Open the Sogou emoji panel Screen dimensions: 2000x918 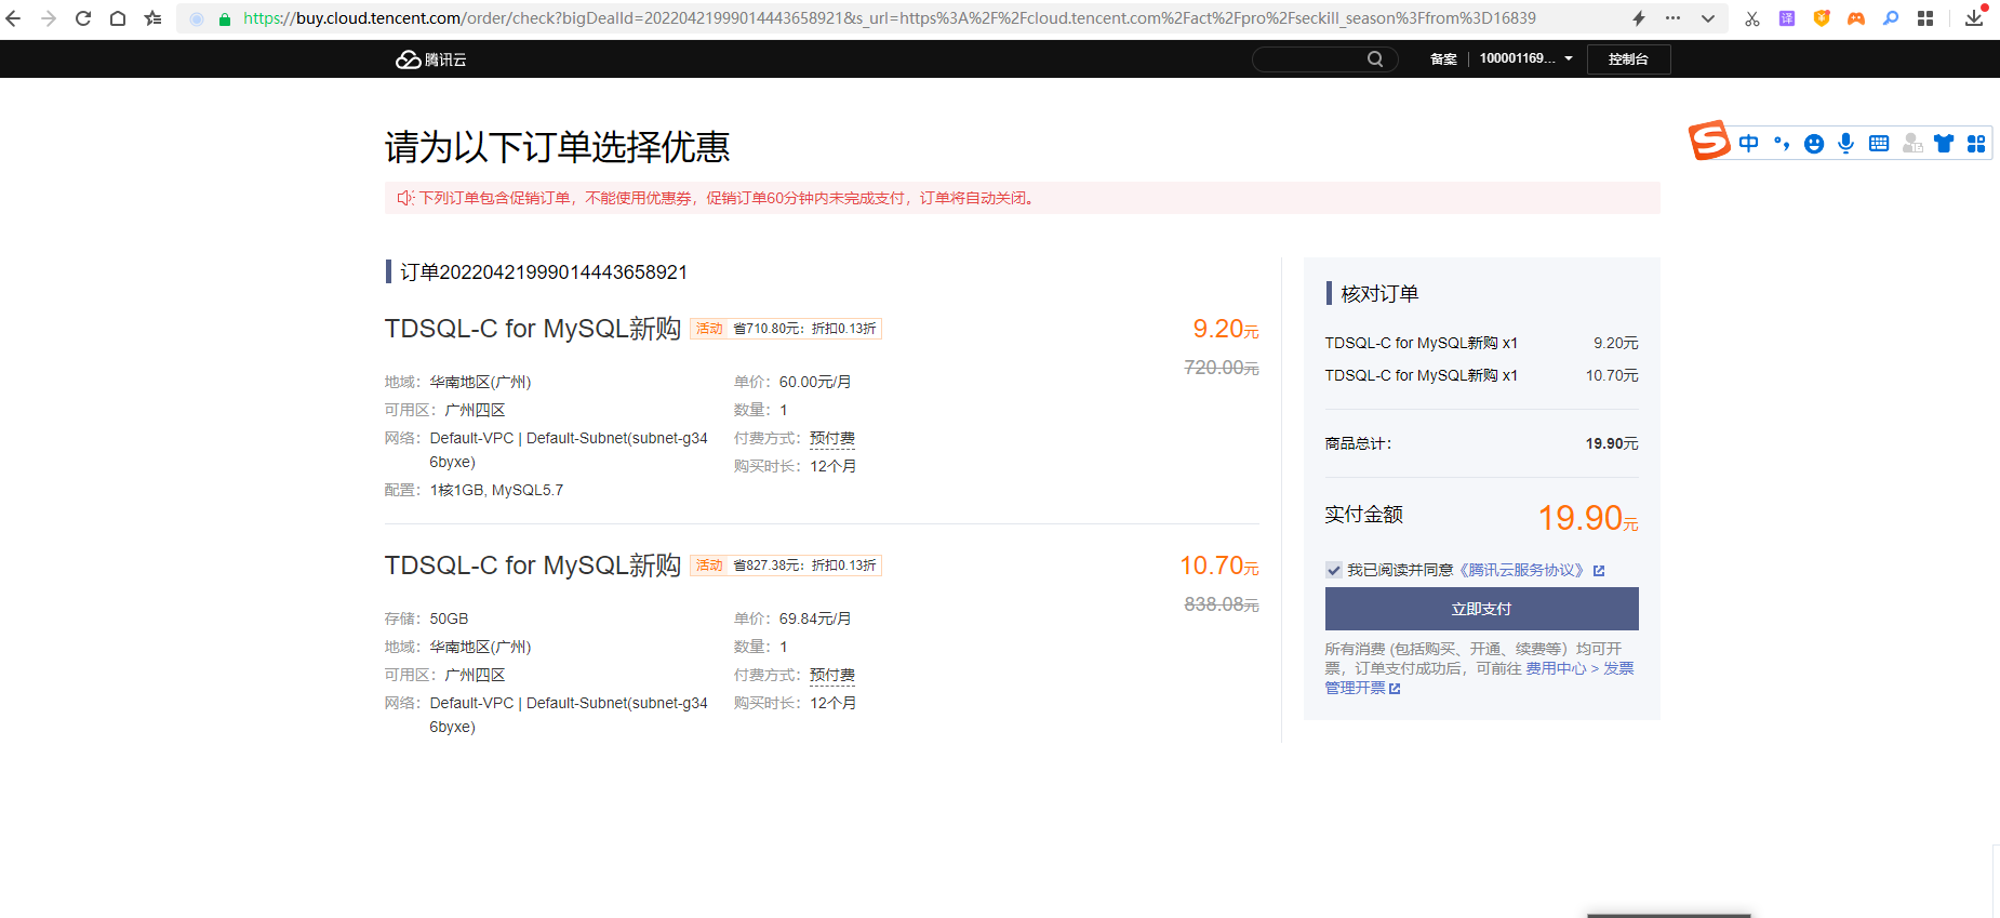(x=1814, y=143)
